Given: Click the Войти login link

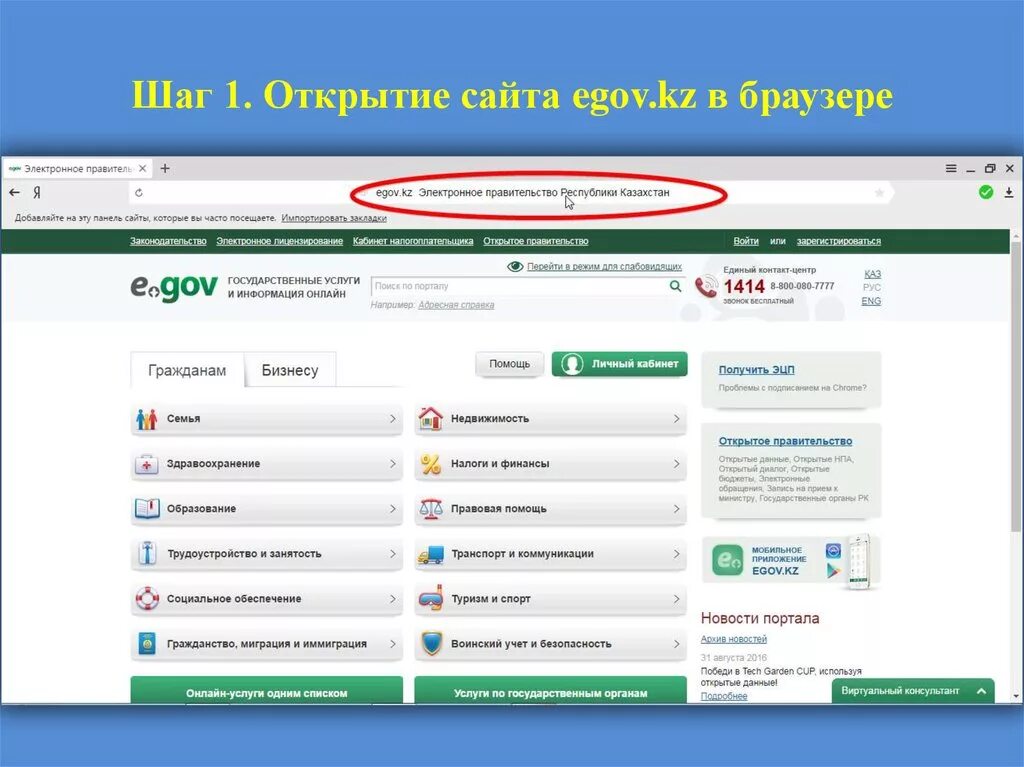Looking at the screenshot, I should (x=746, y=241).
